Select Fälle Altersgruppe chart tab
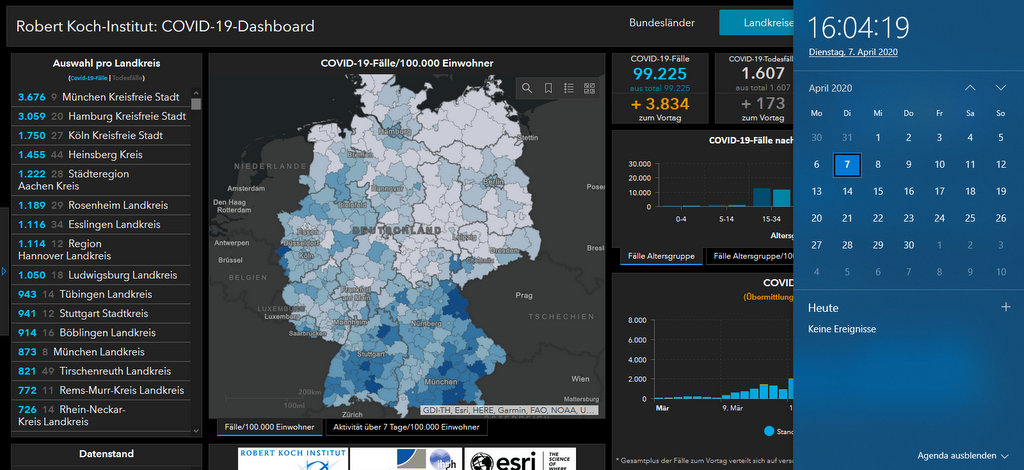 coord(662,257)
